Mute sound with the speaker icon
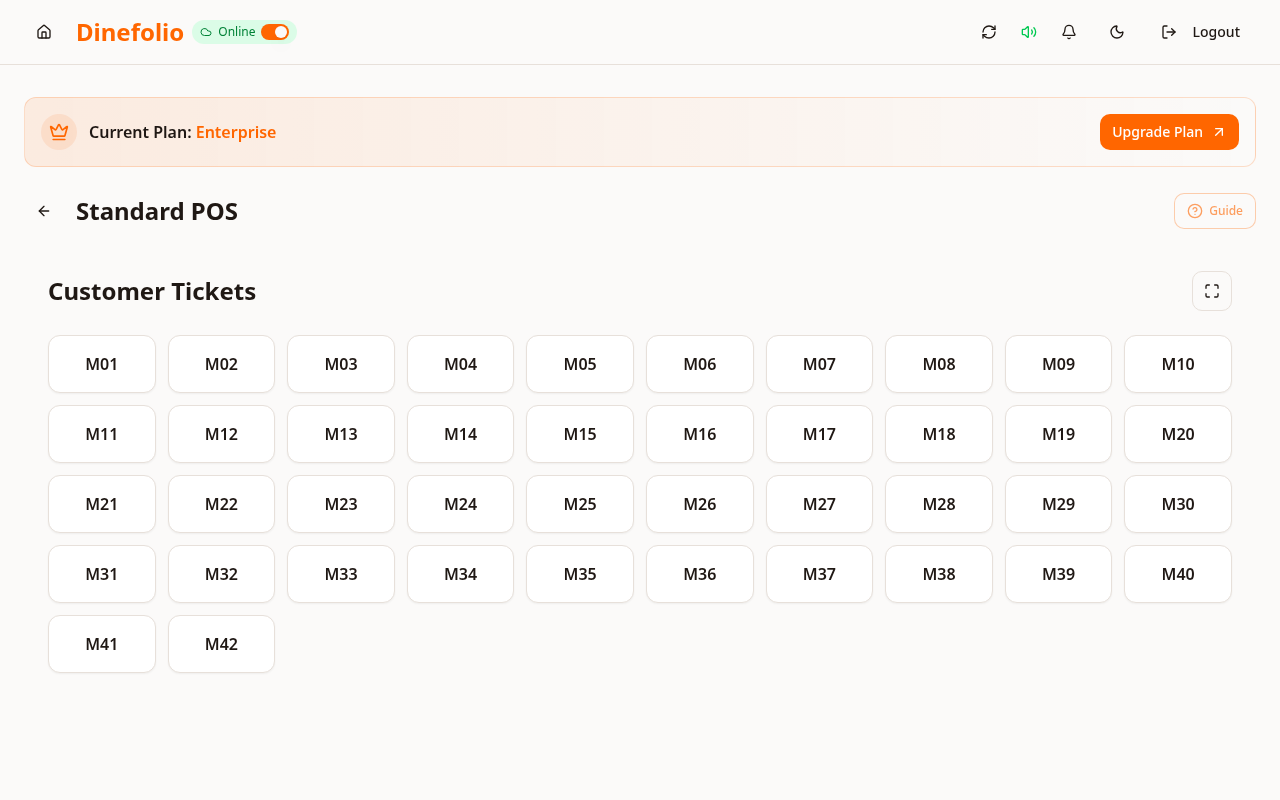This screenshot has width=1280, height=800. pos(1029,32)
